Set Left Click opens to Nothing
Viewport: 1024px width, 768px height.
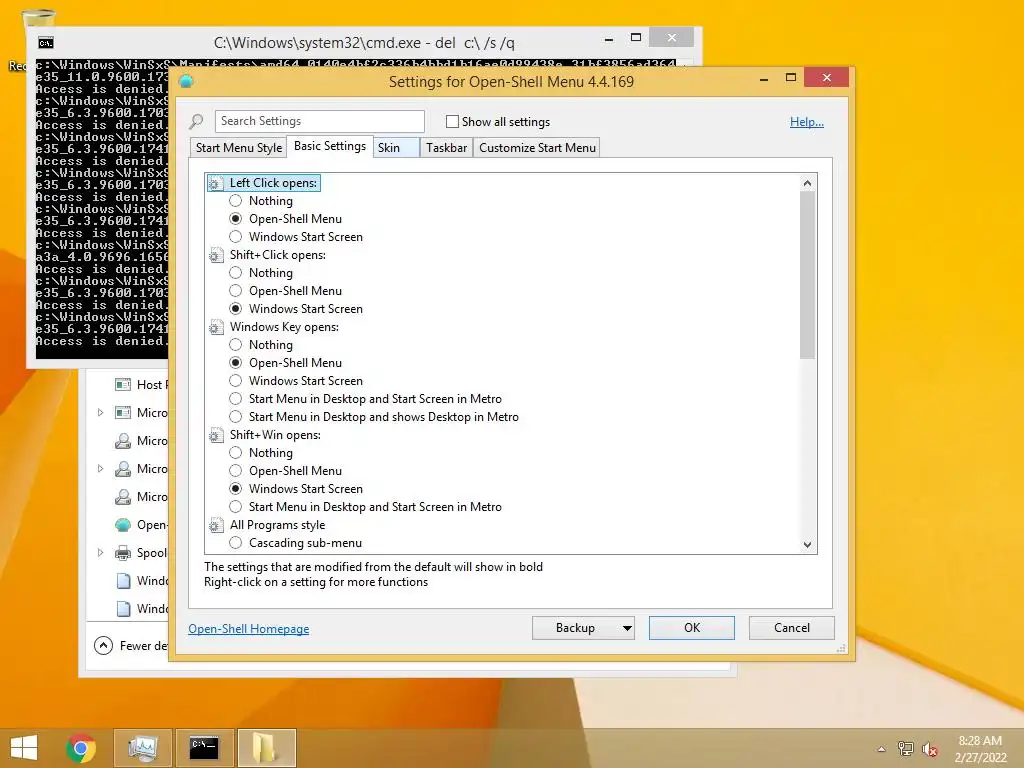[x=236, y=201]
